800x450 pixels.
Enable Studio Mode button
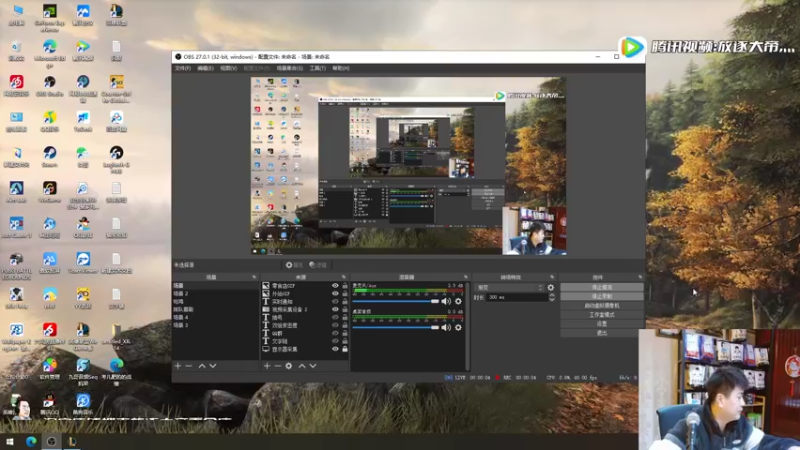(602, 315)
